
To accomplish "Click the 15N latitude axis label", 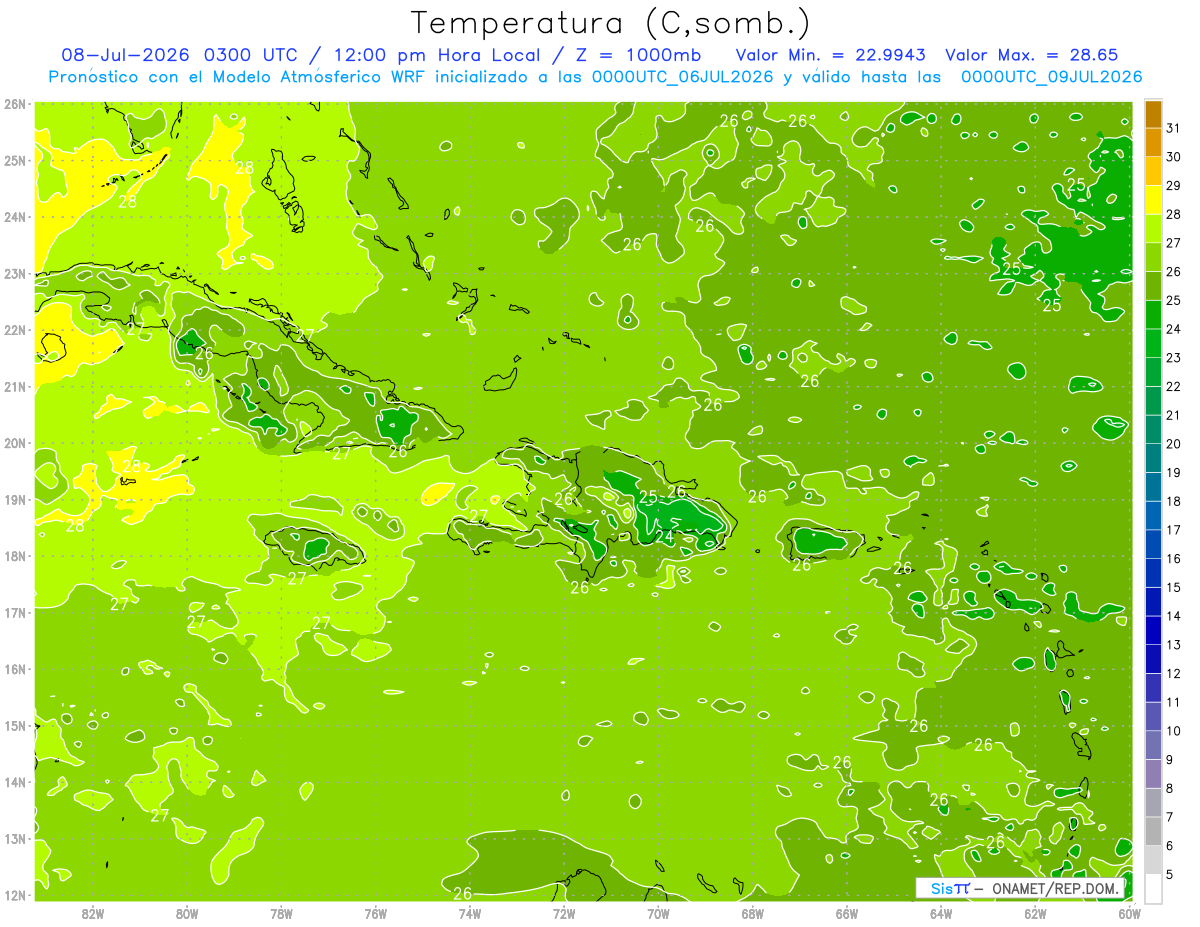I will tap(15, 725).
